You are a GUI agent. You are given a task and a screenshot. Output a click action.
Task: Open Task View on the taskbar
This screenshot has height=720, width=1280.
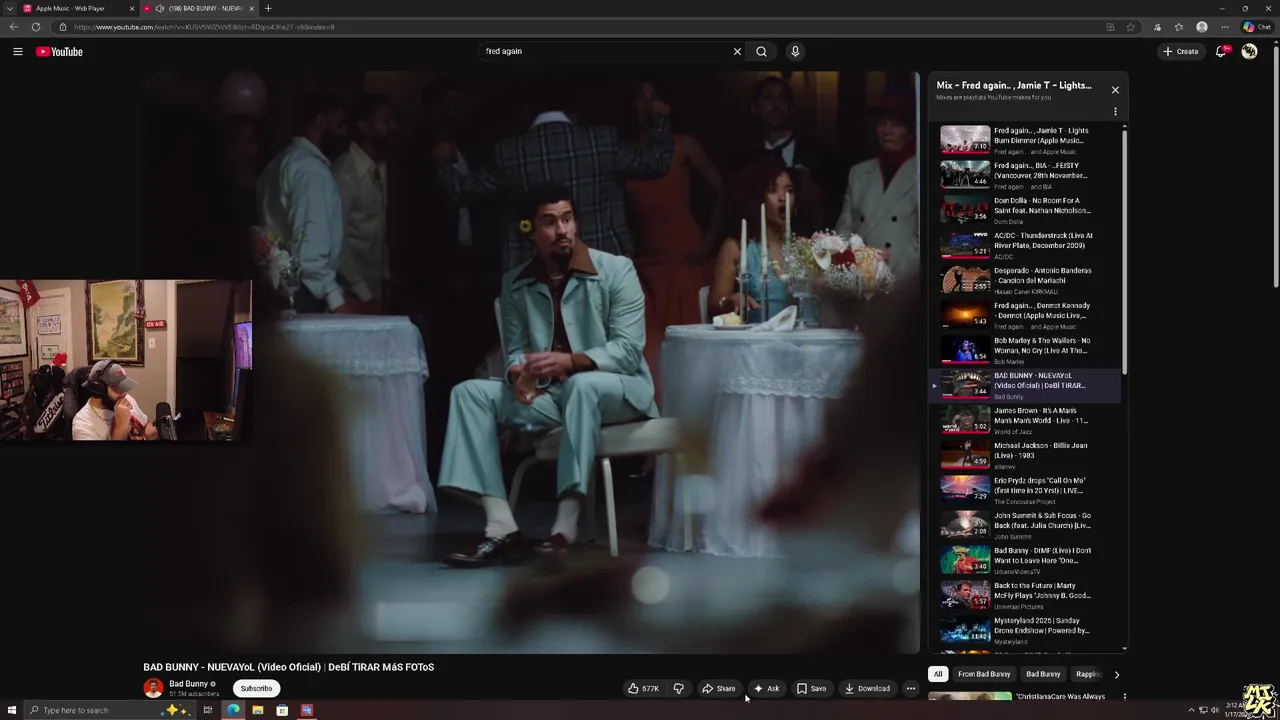click(x=208, y=710)
